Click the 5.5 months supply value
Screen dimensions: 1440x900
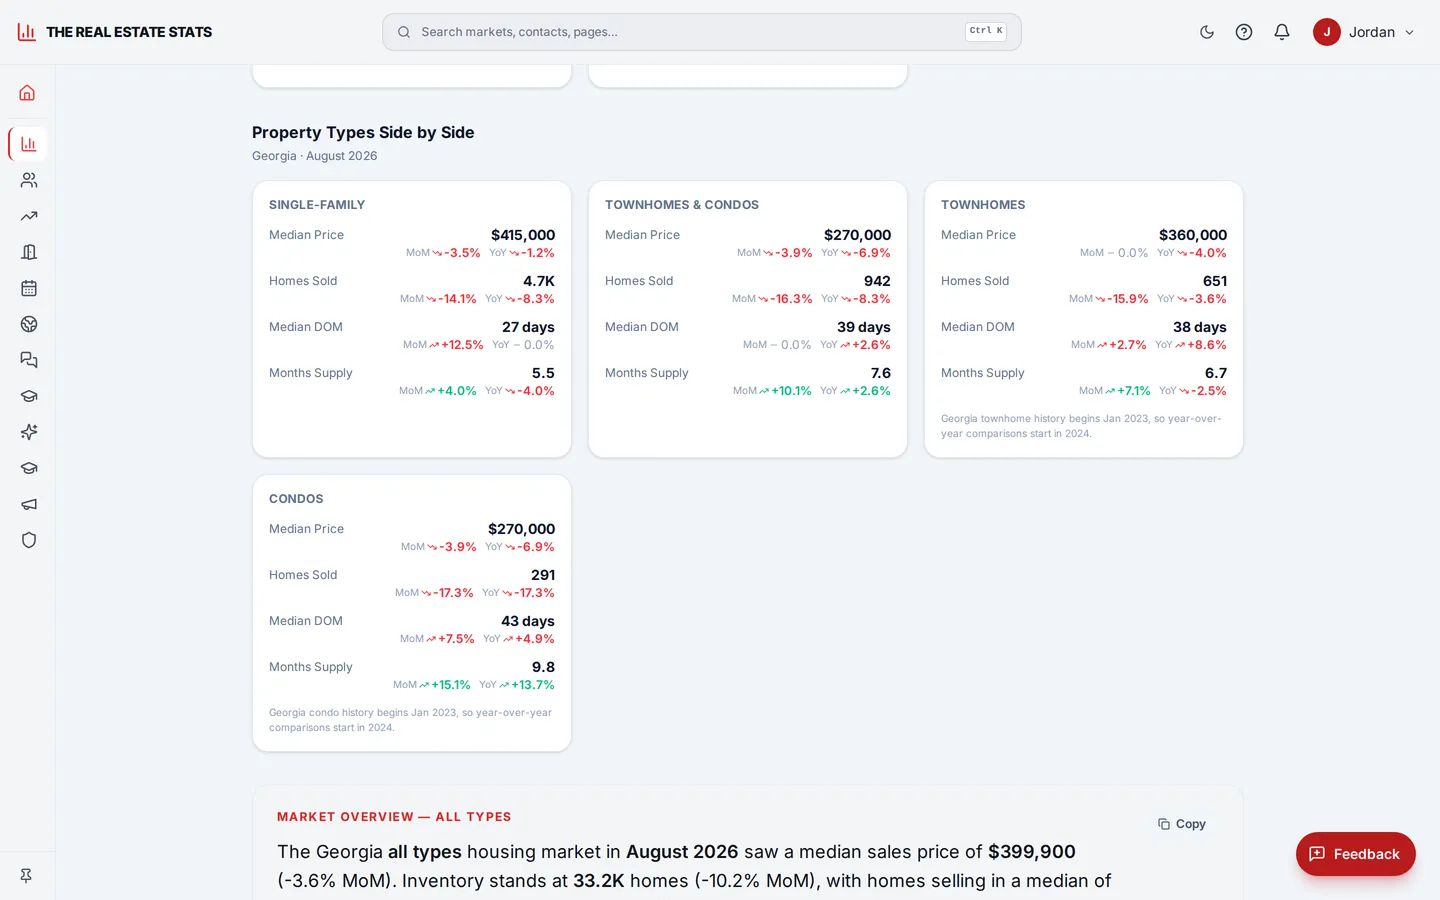[x=543, y=373]
